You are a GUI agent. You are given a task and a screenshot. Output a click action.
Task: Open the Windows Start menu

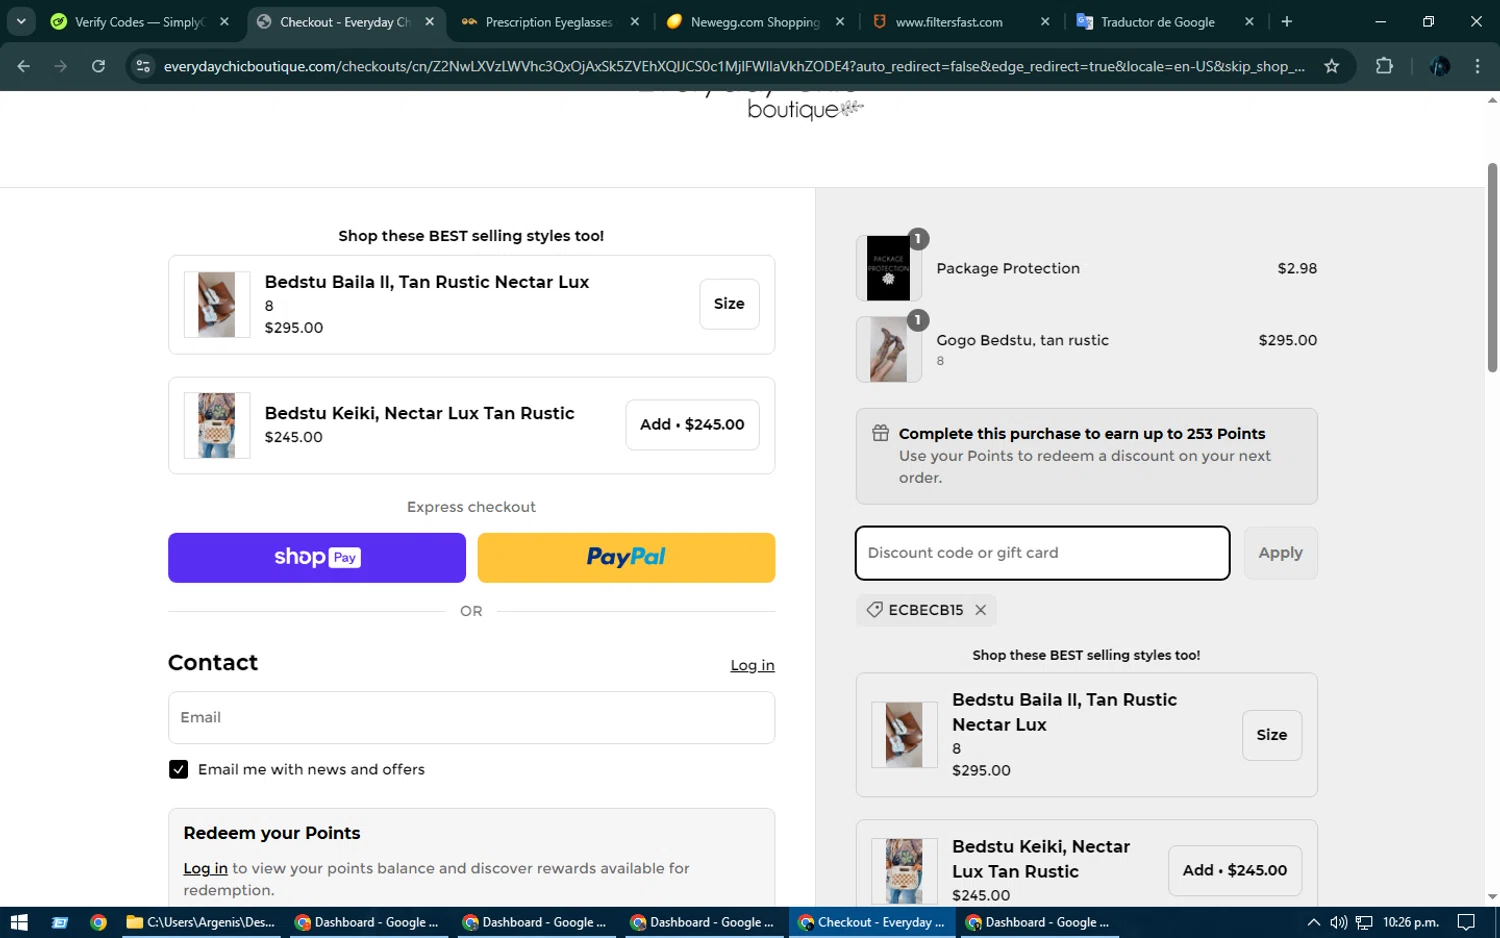click(19, 922)
